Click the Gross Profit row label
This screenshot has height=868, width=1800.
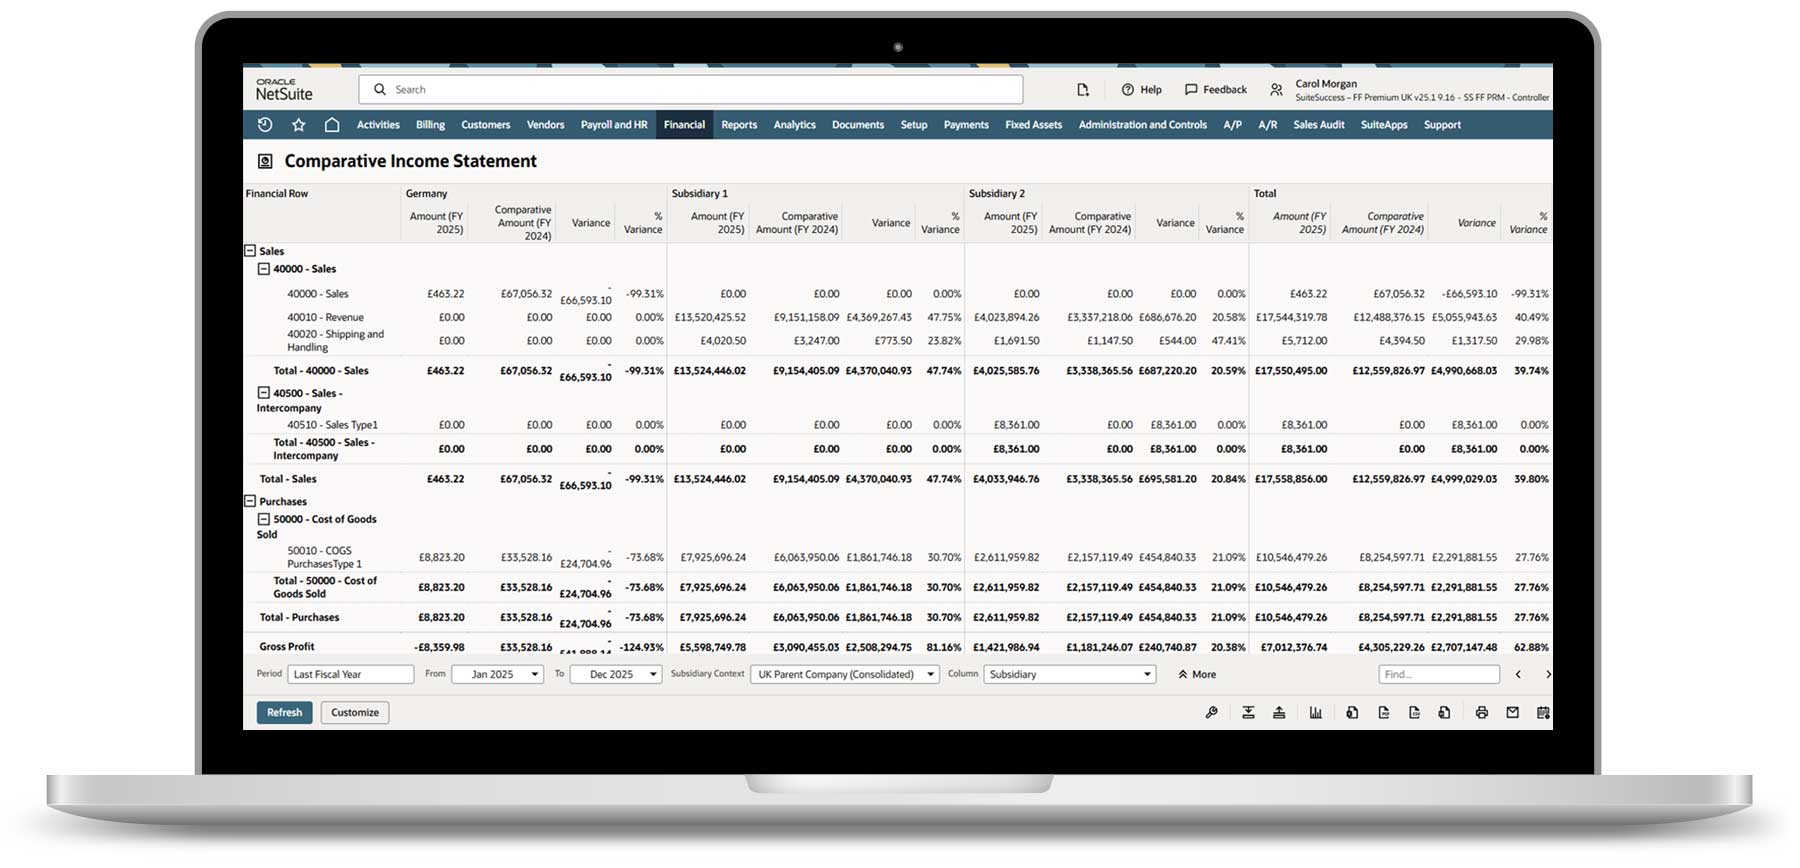coord(287,647)
